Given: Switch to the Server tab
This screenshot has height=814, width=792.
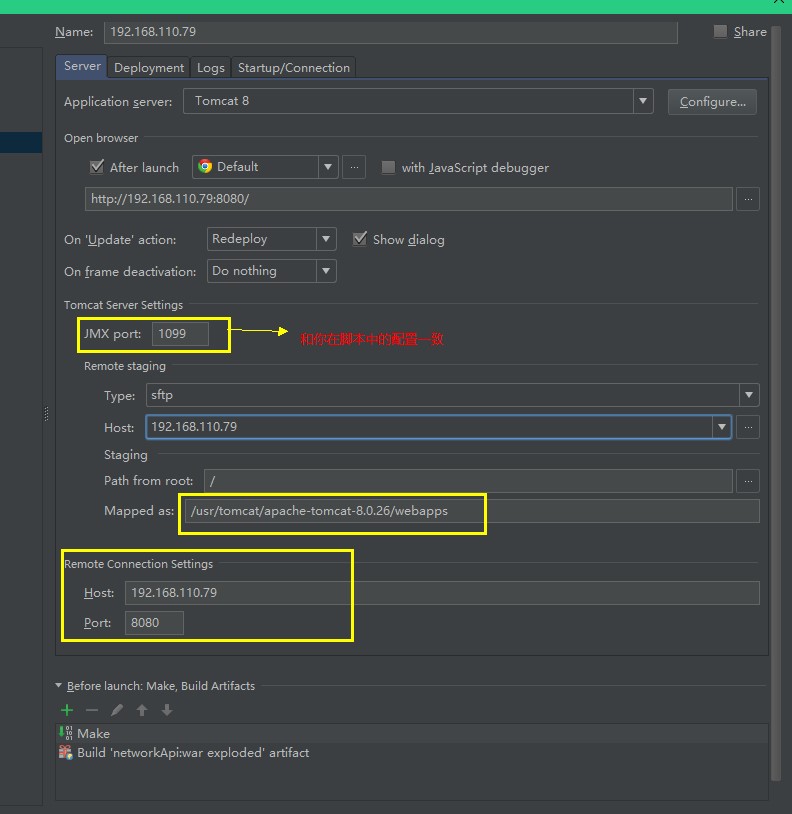Looking at the screenshot, I should [x=82, y=66].
